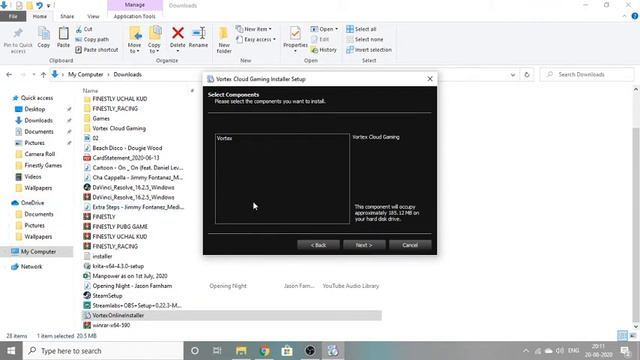Select the krita-x64-4.3.0-setup file

point(118,266)
